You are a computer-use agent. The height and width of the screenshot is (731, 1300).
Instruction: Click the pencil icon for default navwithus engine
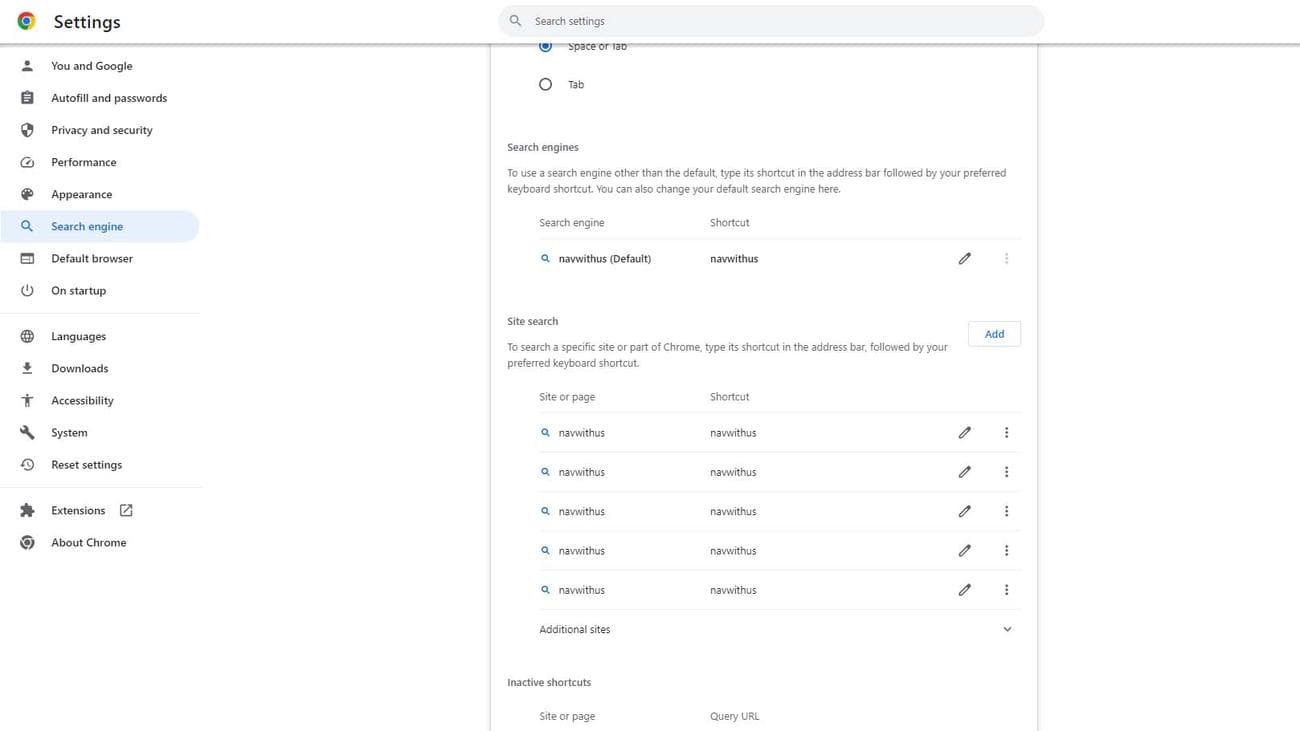964,259
